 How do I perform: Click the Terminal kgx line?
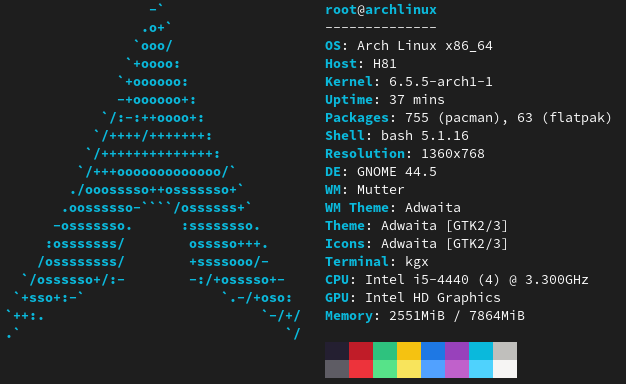pyautogui.click(x=377, y=262)
